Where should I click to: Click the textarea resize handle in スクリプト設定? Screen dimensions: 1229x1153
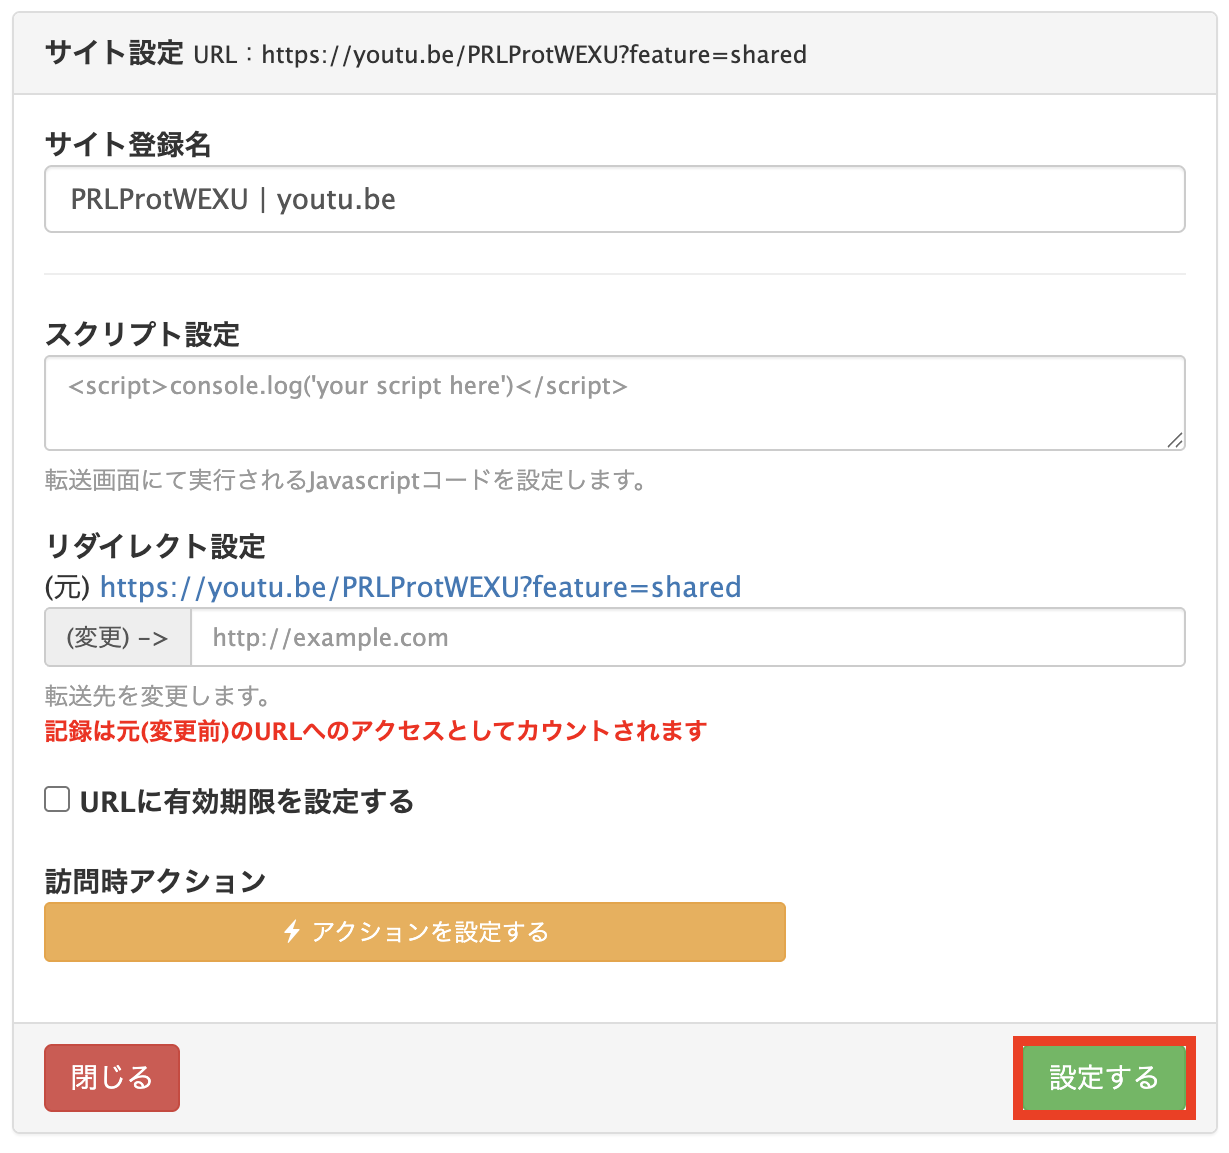(1174, 440)
